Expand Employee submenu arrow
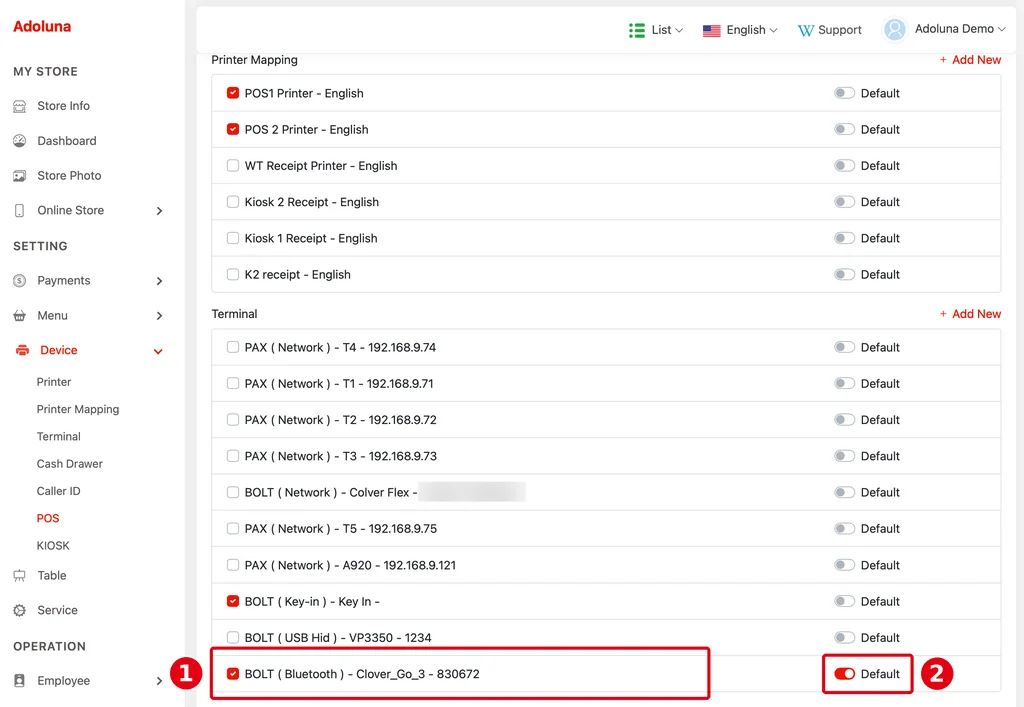 coord(159,681)
